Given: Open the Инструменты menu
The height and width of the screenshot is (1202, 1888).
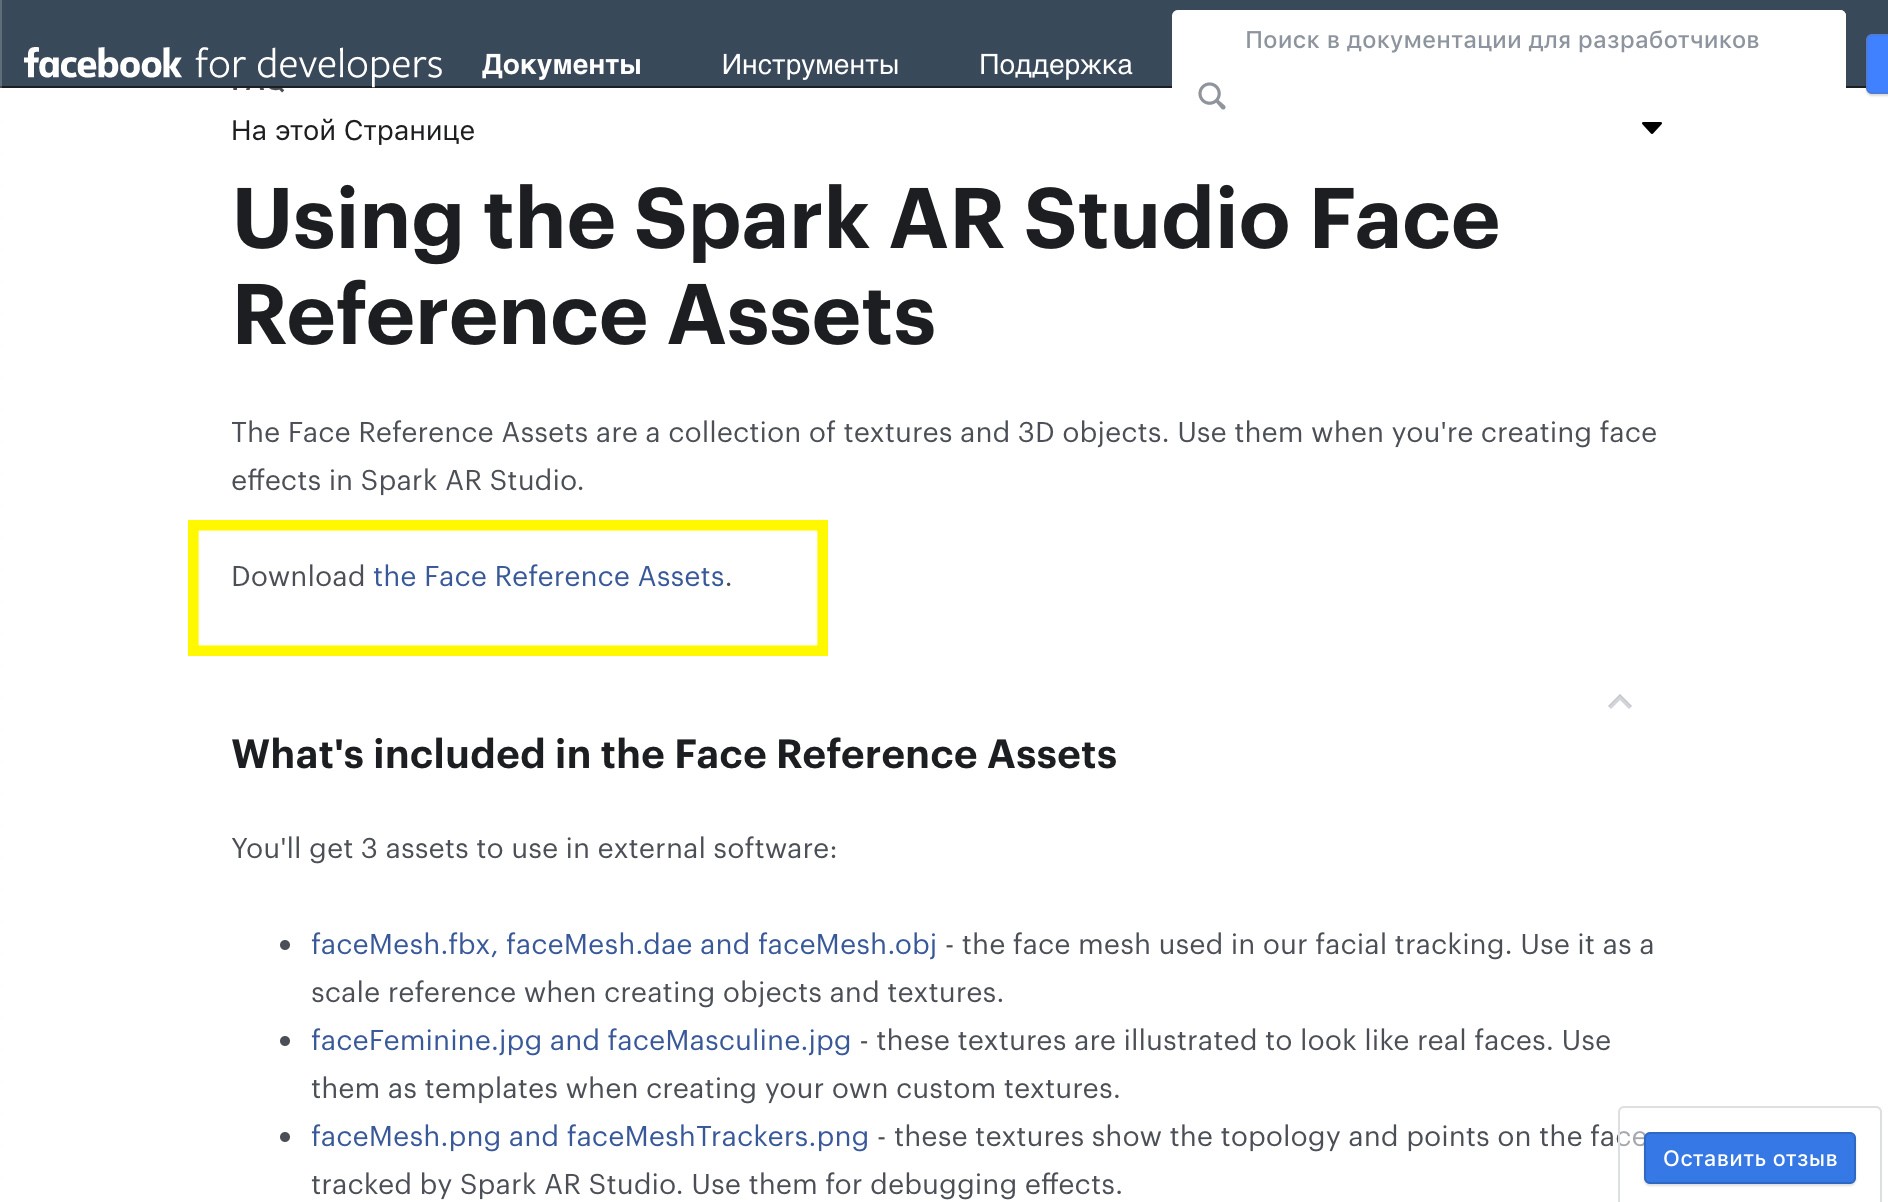Looking at the screenshot, I should (810, 65).
